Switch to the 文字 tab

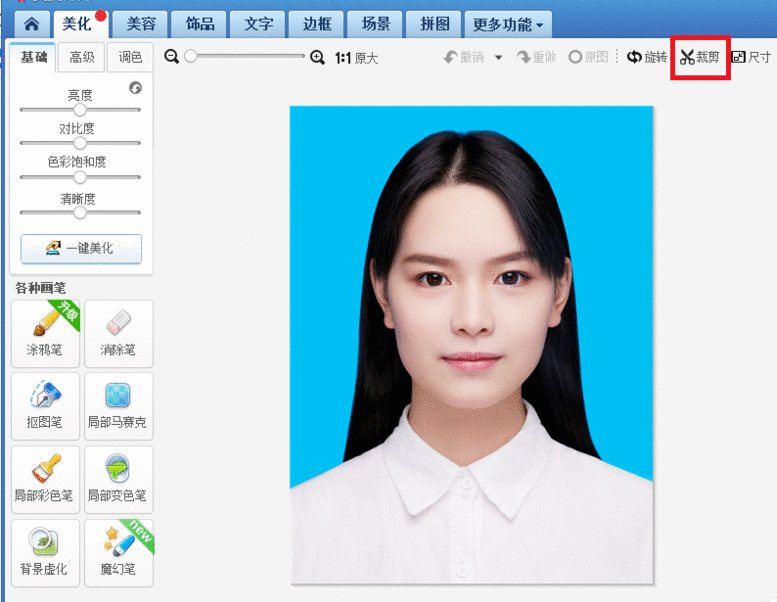pyautogui.click(x=258, y=24)
